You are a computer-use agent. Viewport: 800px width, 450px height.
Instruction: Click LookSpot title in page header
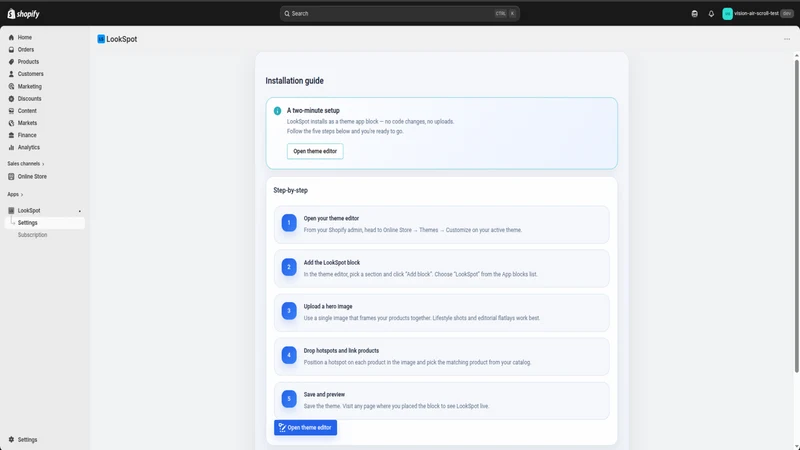coord(121,39)
